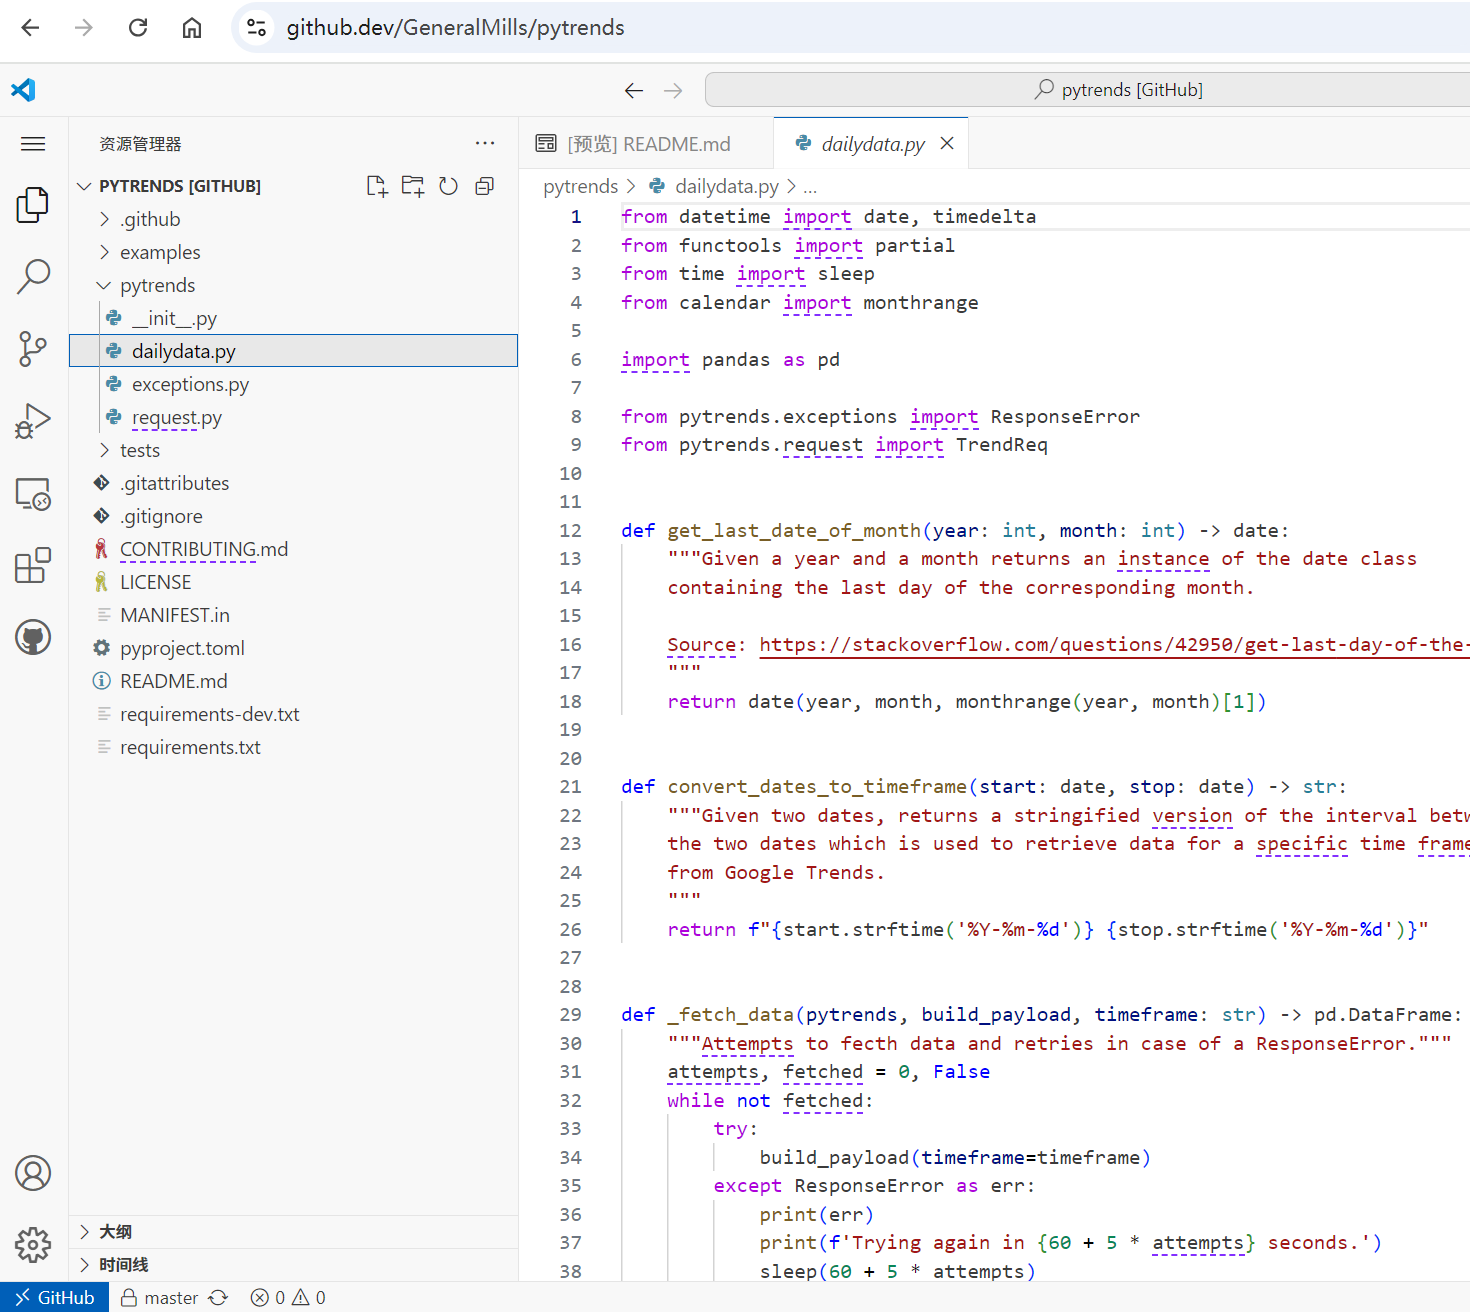Click the New File icon in explorer
This screenshot has height=1312, width=1470.
pyautogui.click(x=377, y=186)
